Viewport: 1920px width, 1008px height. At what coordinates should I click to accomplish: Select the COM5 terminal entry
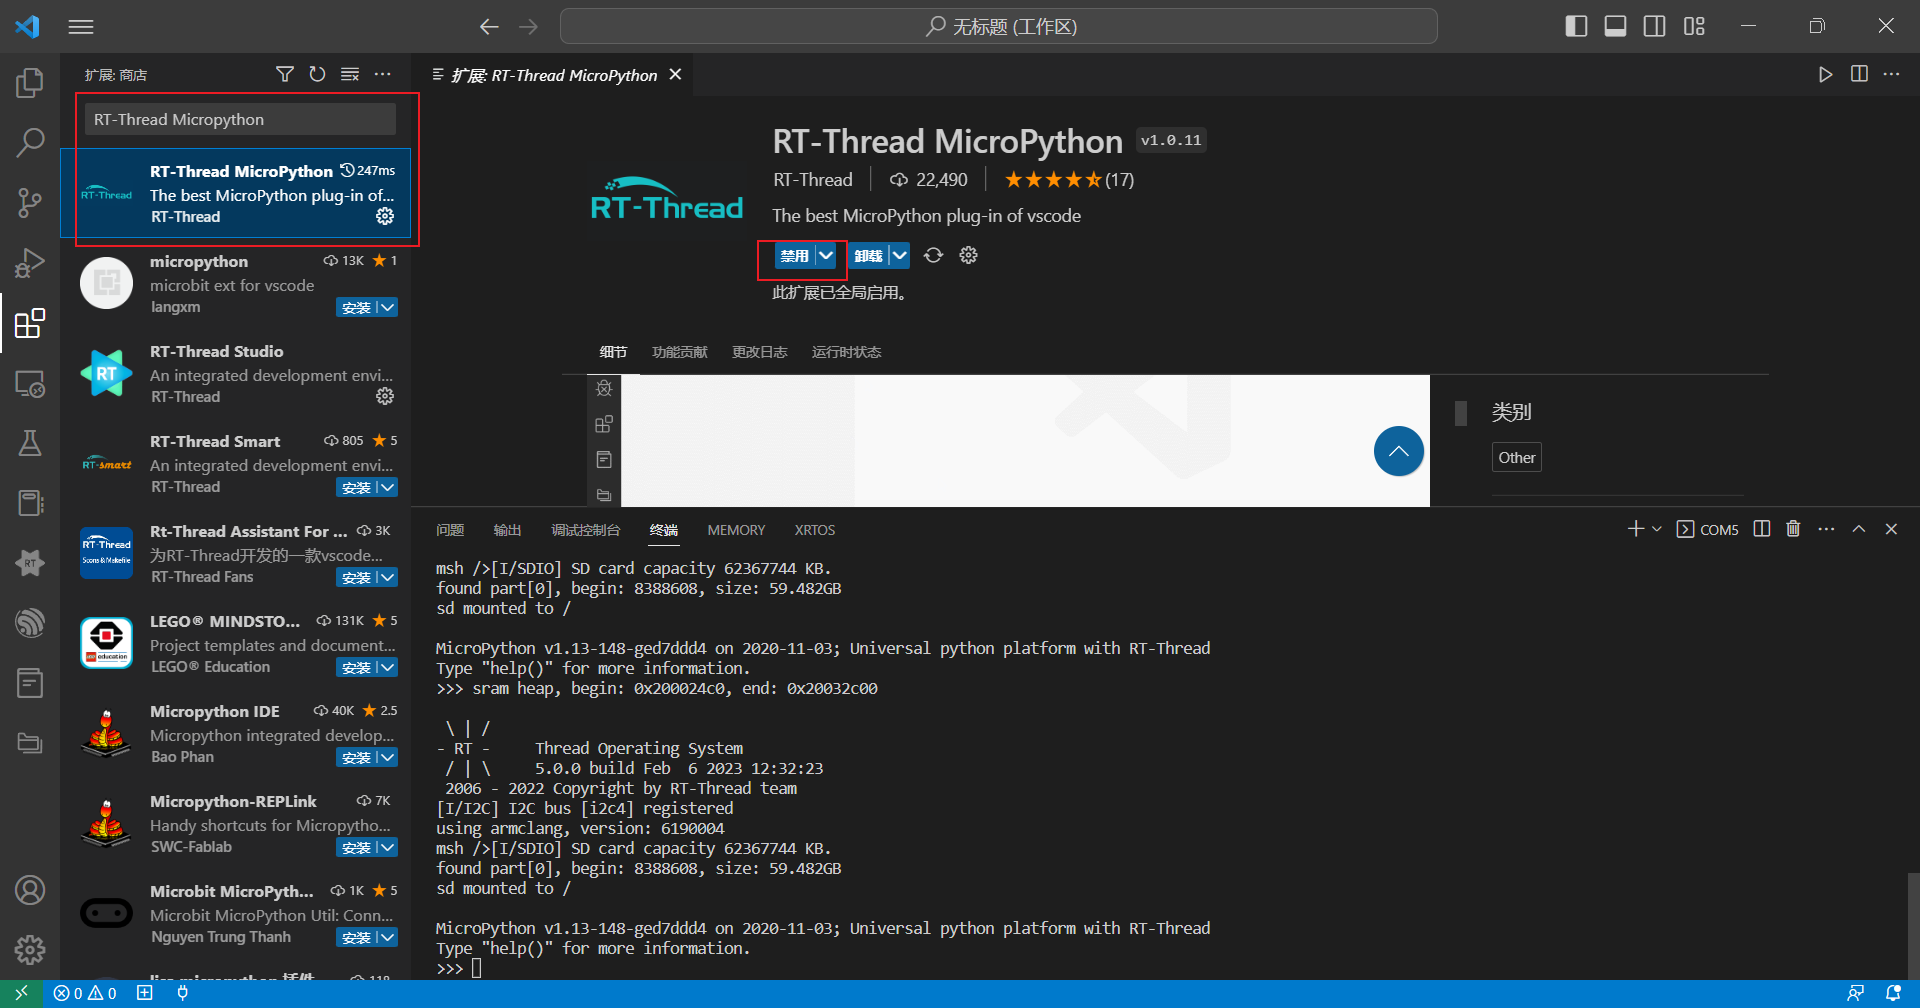pyautogui.click(x=1708, y=529)
